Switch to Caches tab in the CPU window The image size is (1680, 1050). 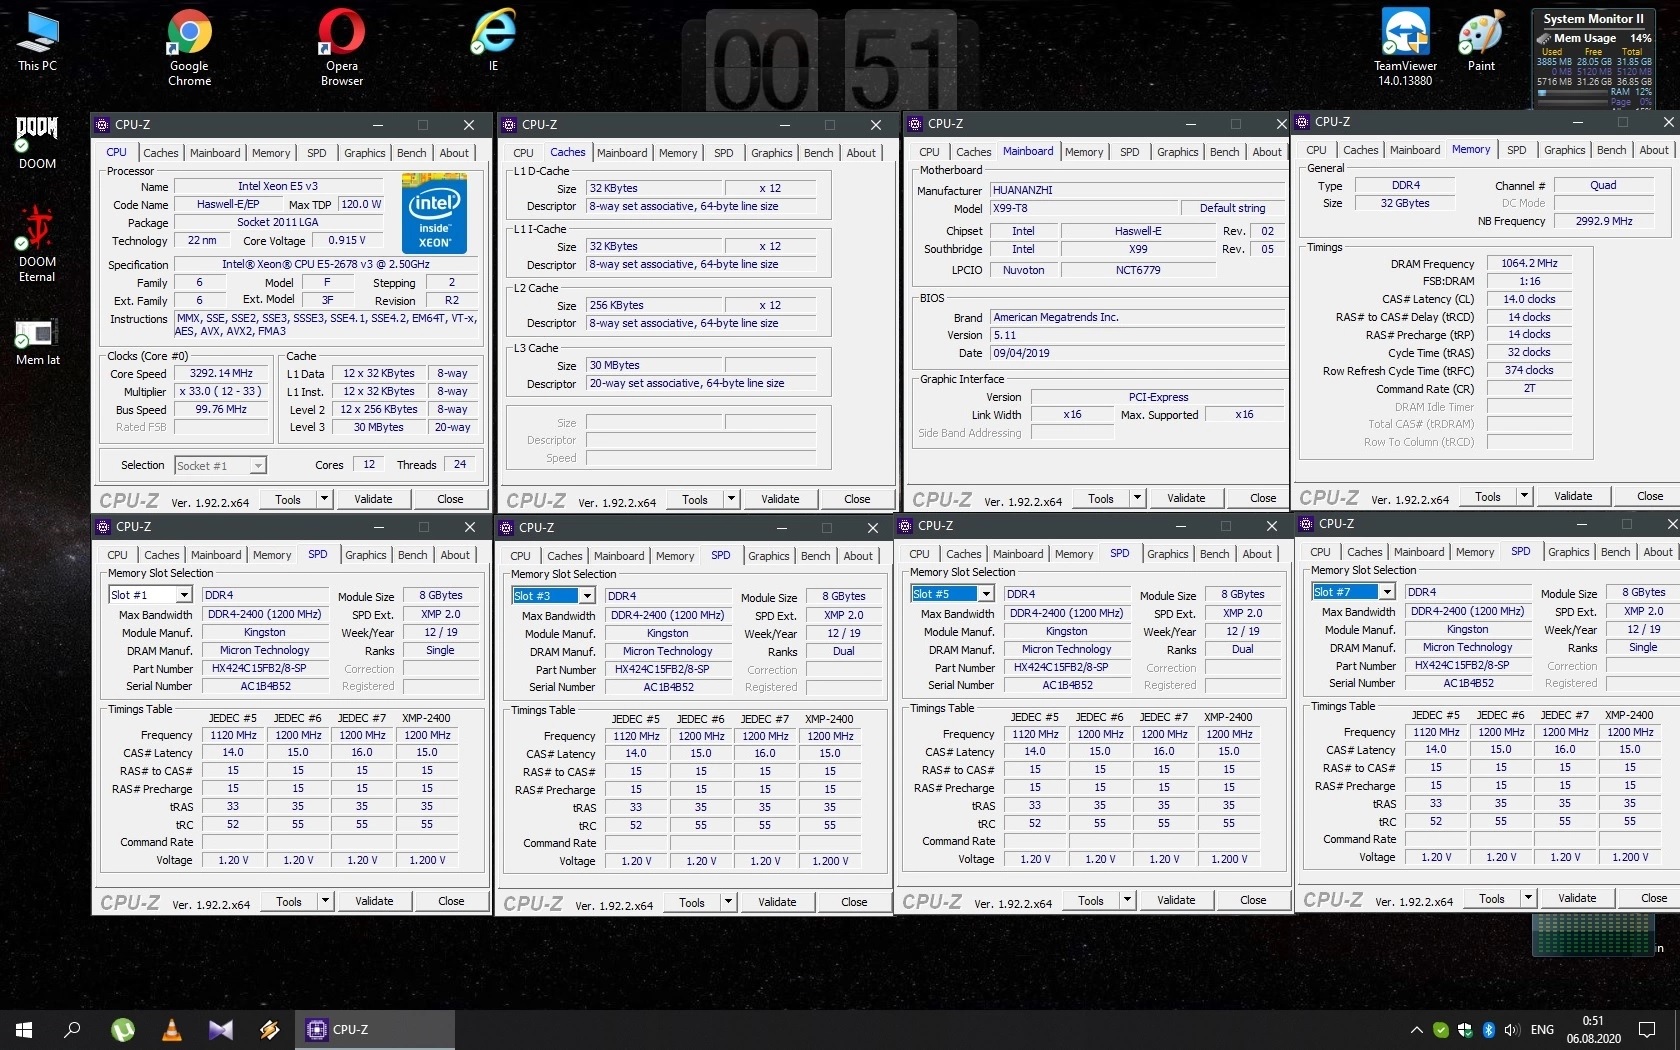tap(160, 153)
